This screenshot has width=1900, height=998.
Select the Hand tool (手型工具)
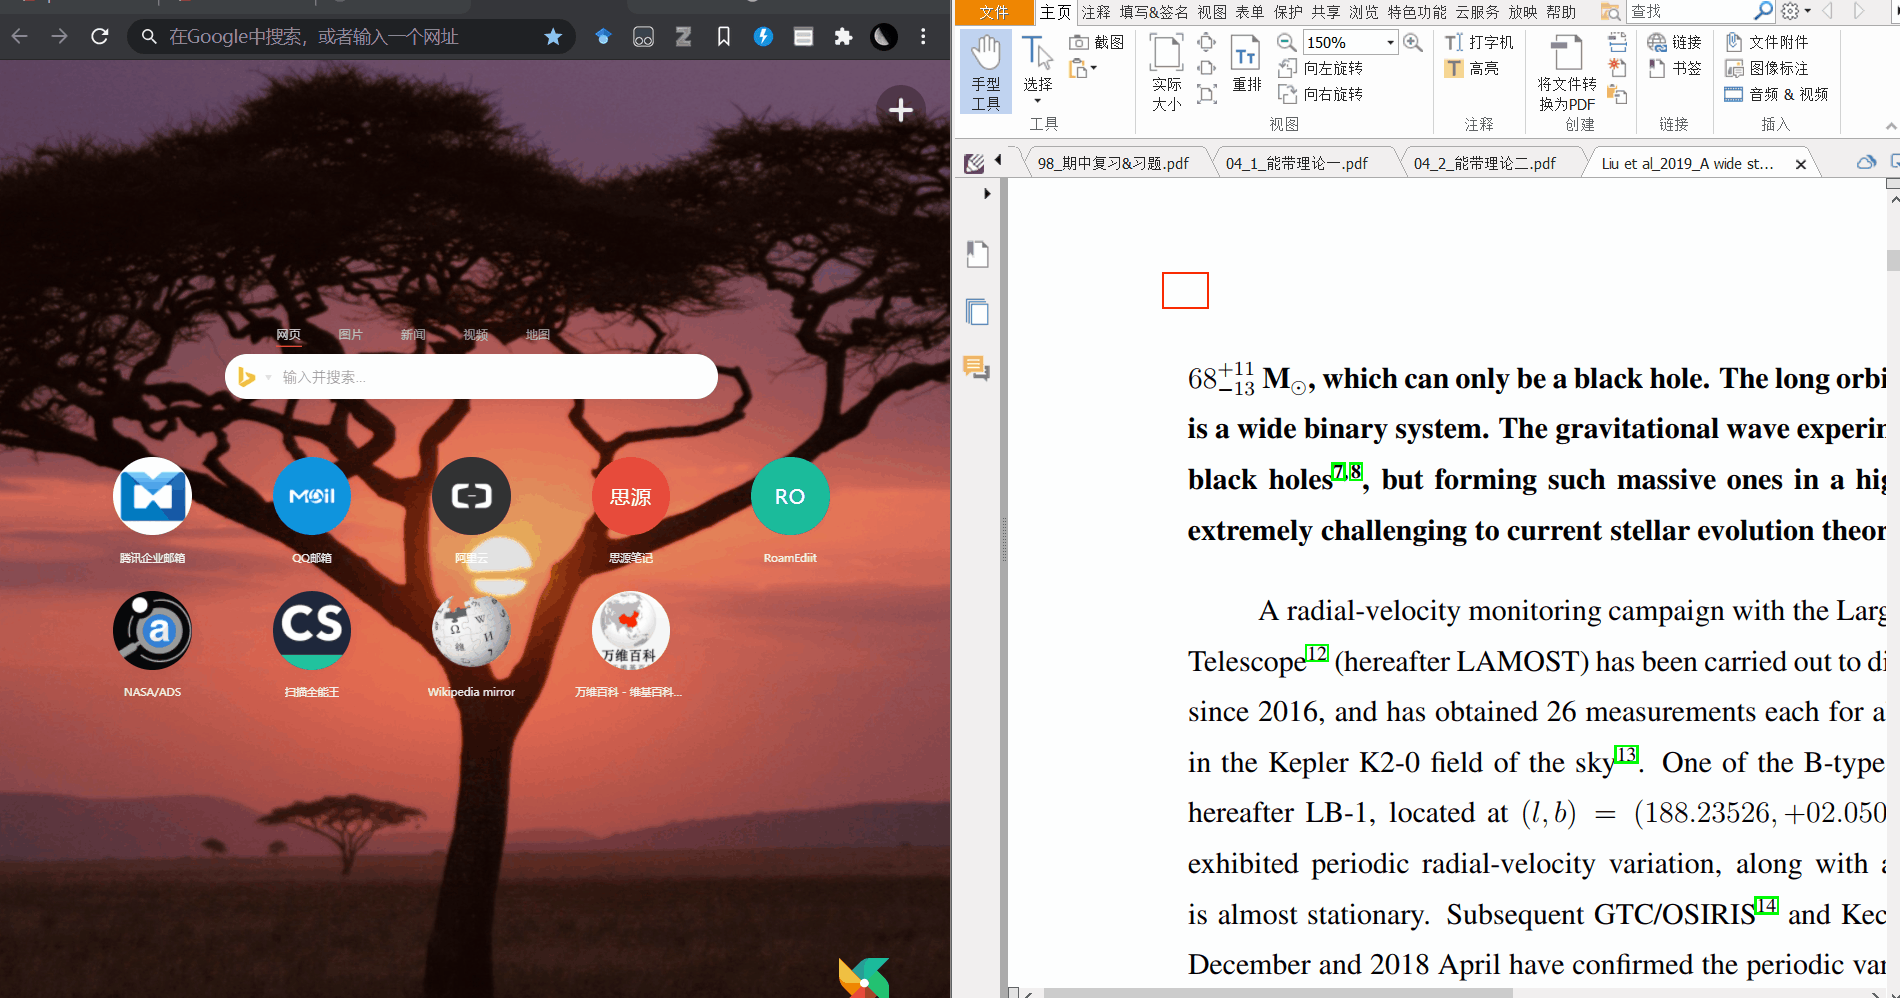985,71
